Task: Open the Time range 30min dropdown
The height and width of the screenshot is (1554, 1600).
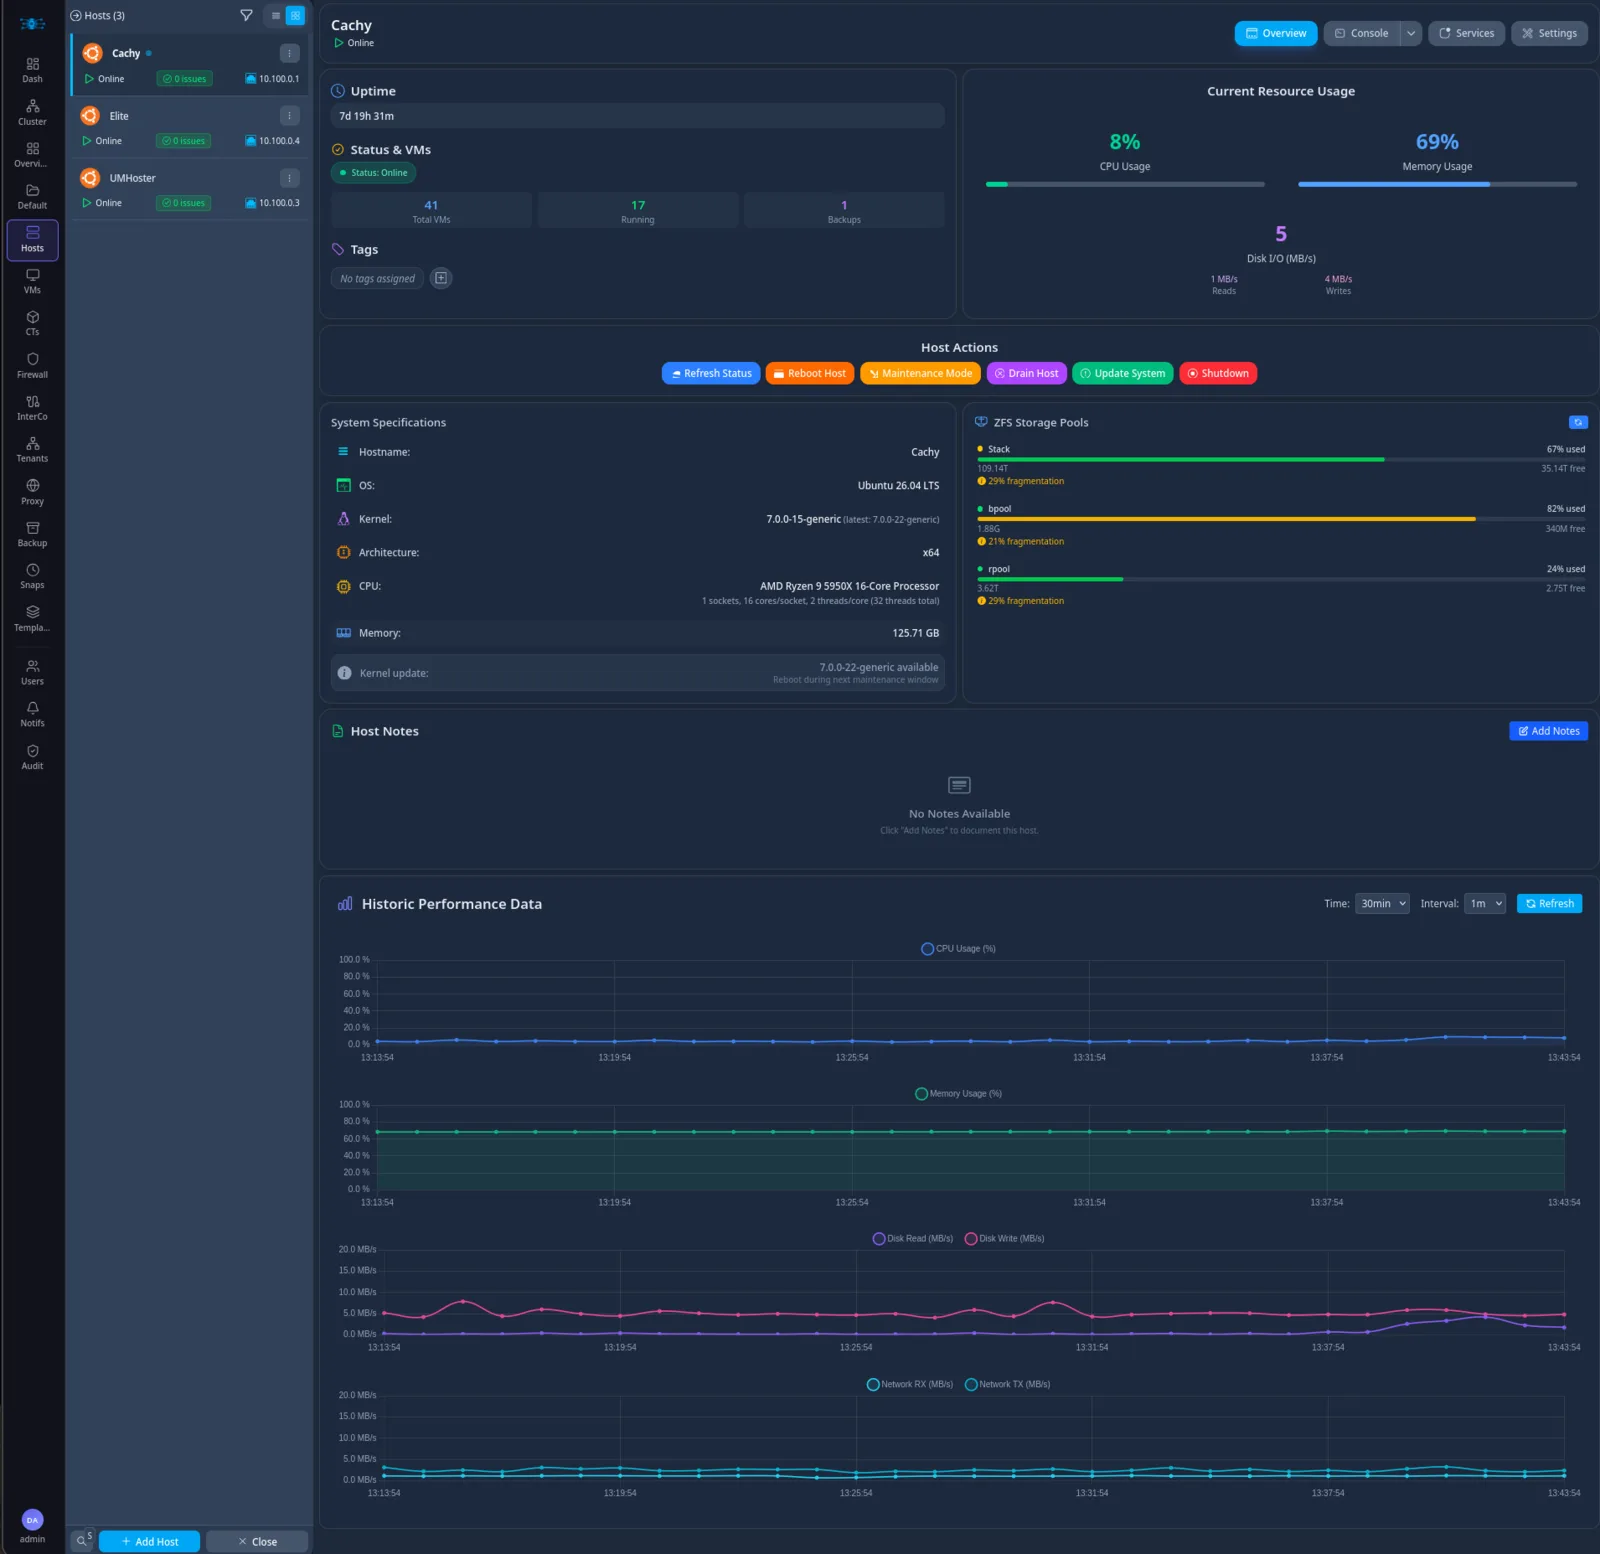Action: tap(1382, 903)
